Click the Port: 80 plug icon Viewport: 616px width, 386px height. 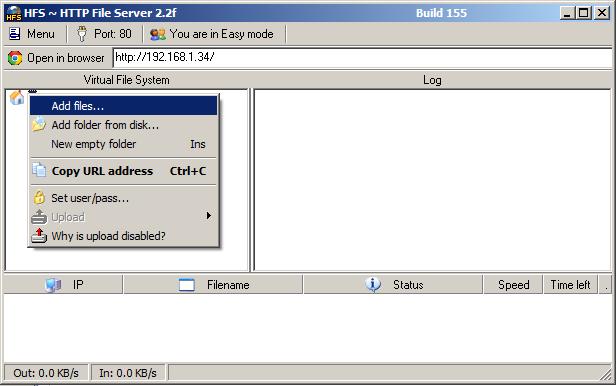click(x=82, y=34)
